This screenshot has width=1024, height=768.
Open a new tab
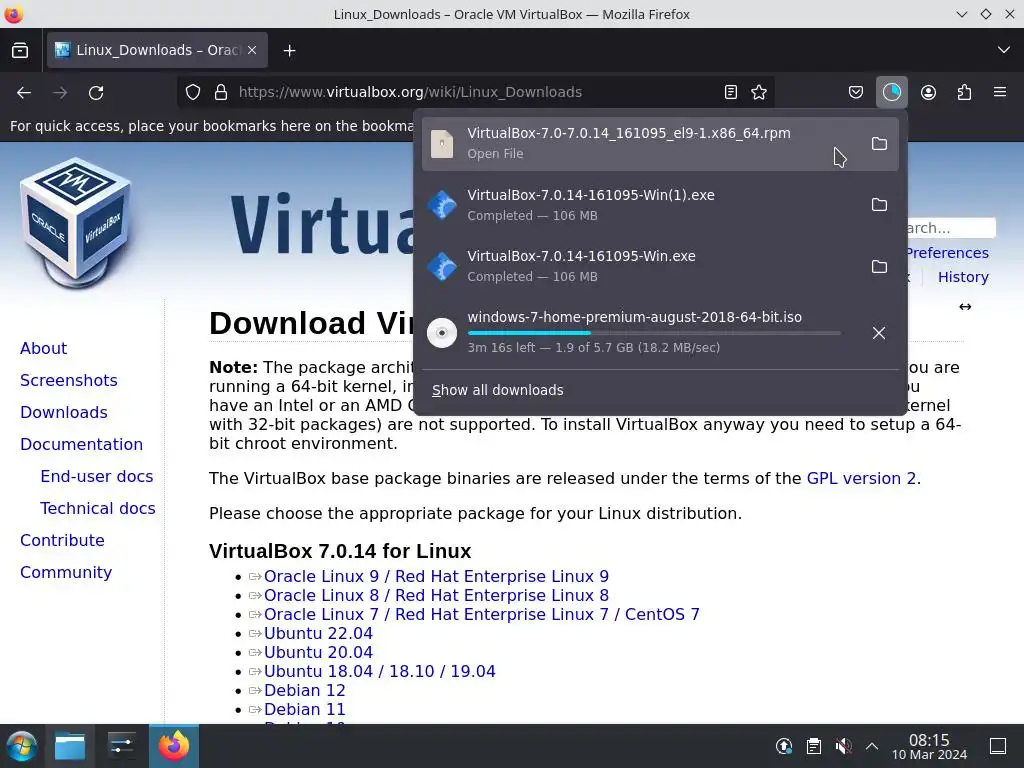[289, 50]
